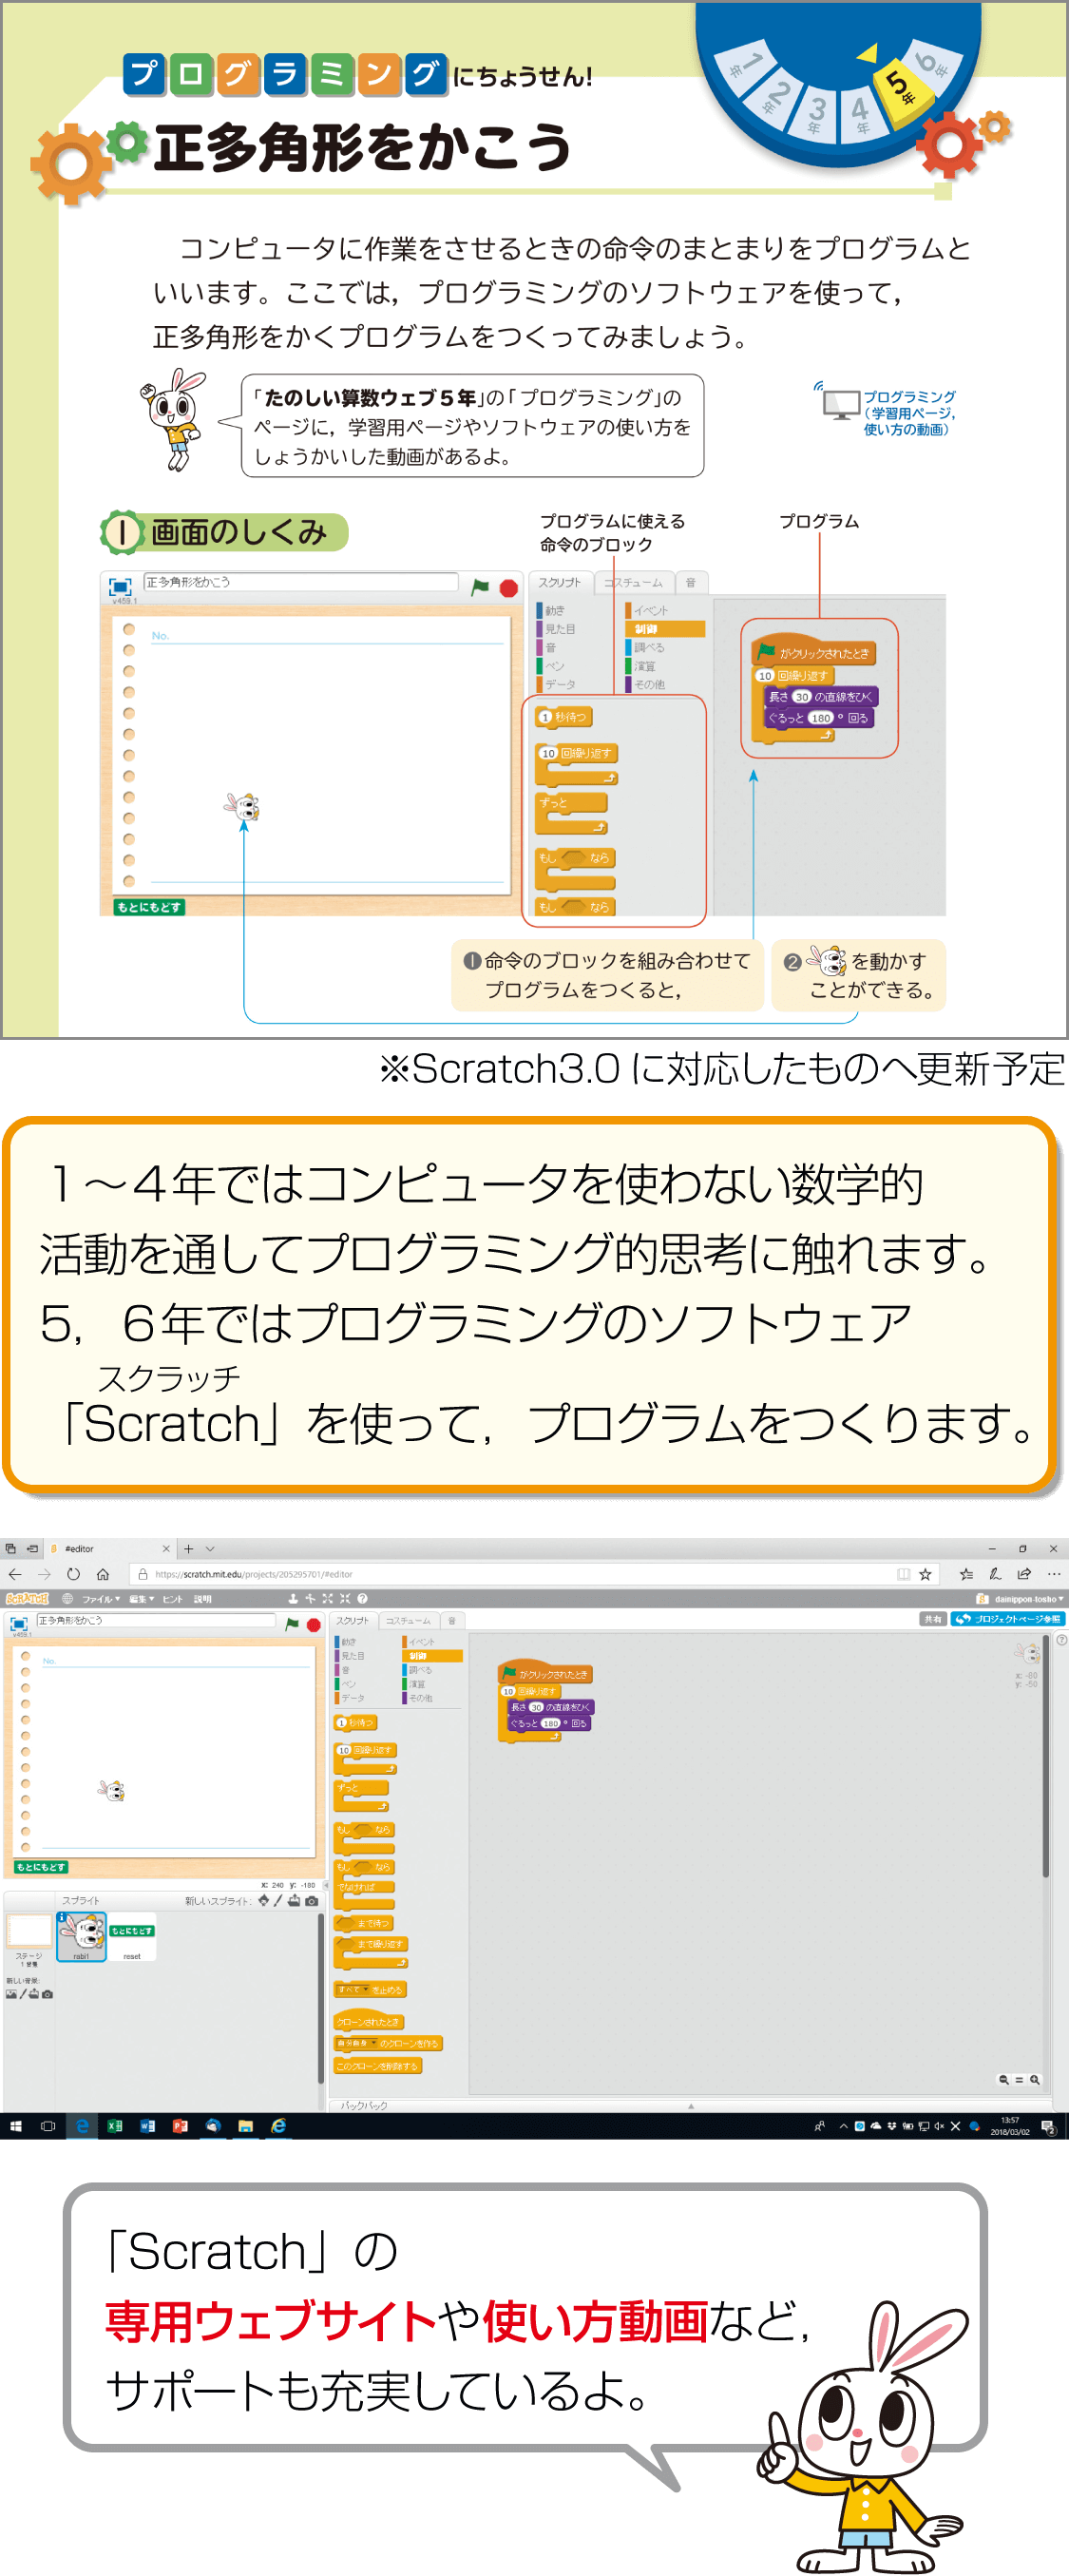Open the circled question mark tips panel at right

(x=1061, y=1640)
